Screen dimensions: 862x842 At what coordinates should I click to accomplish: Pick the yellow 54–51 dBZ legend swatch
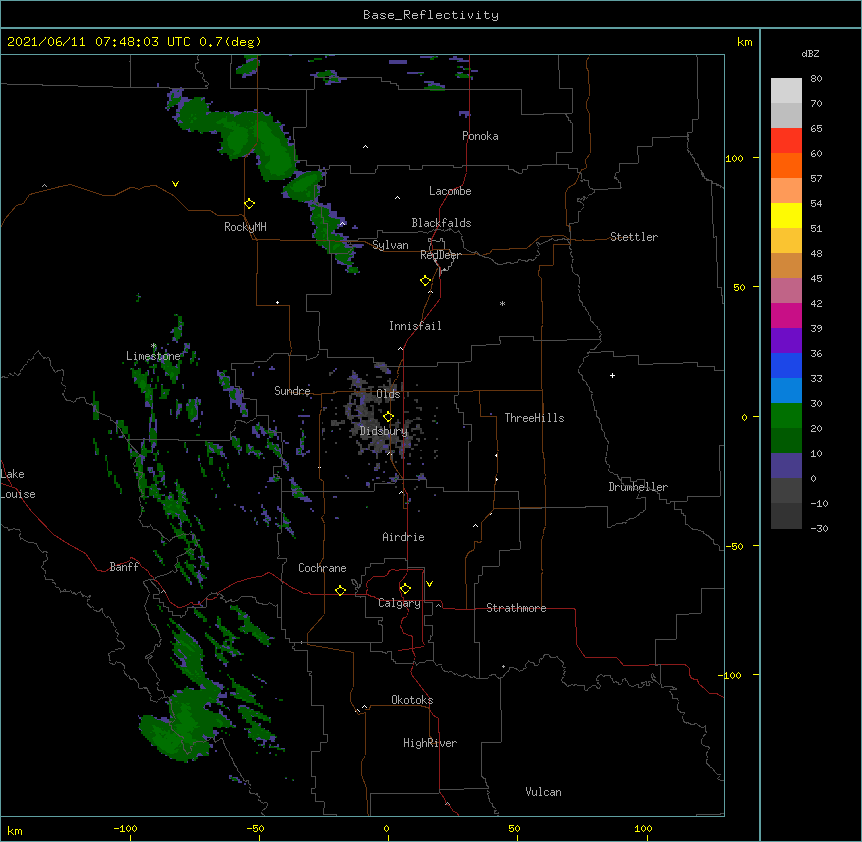coord(786,215)
